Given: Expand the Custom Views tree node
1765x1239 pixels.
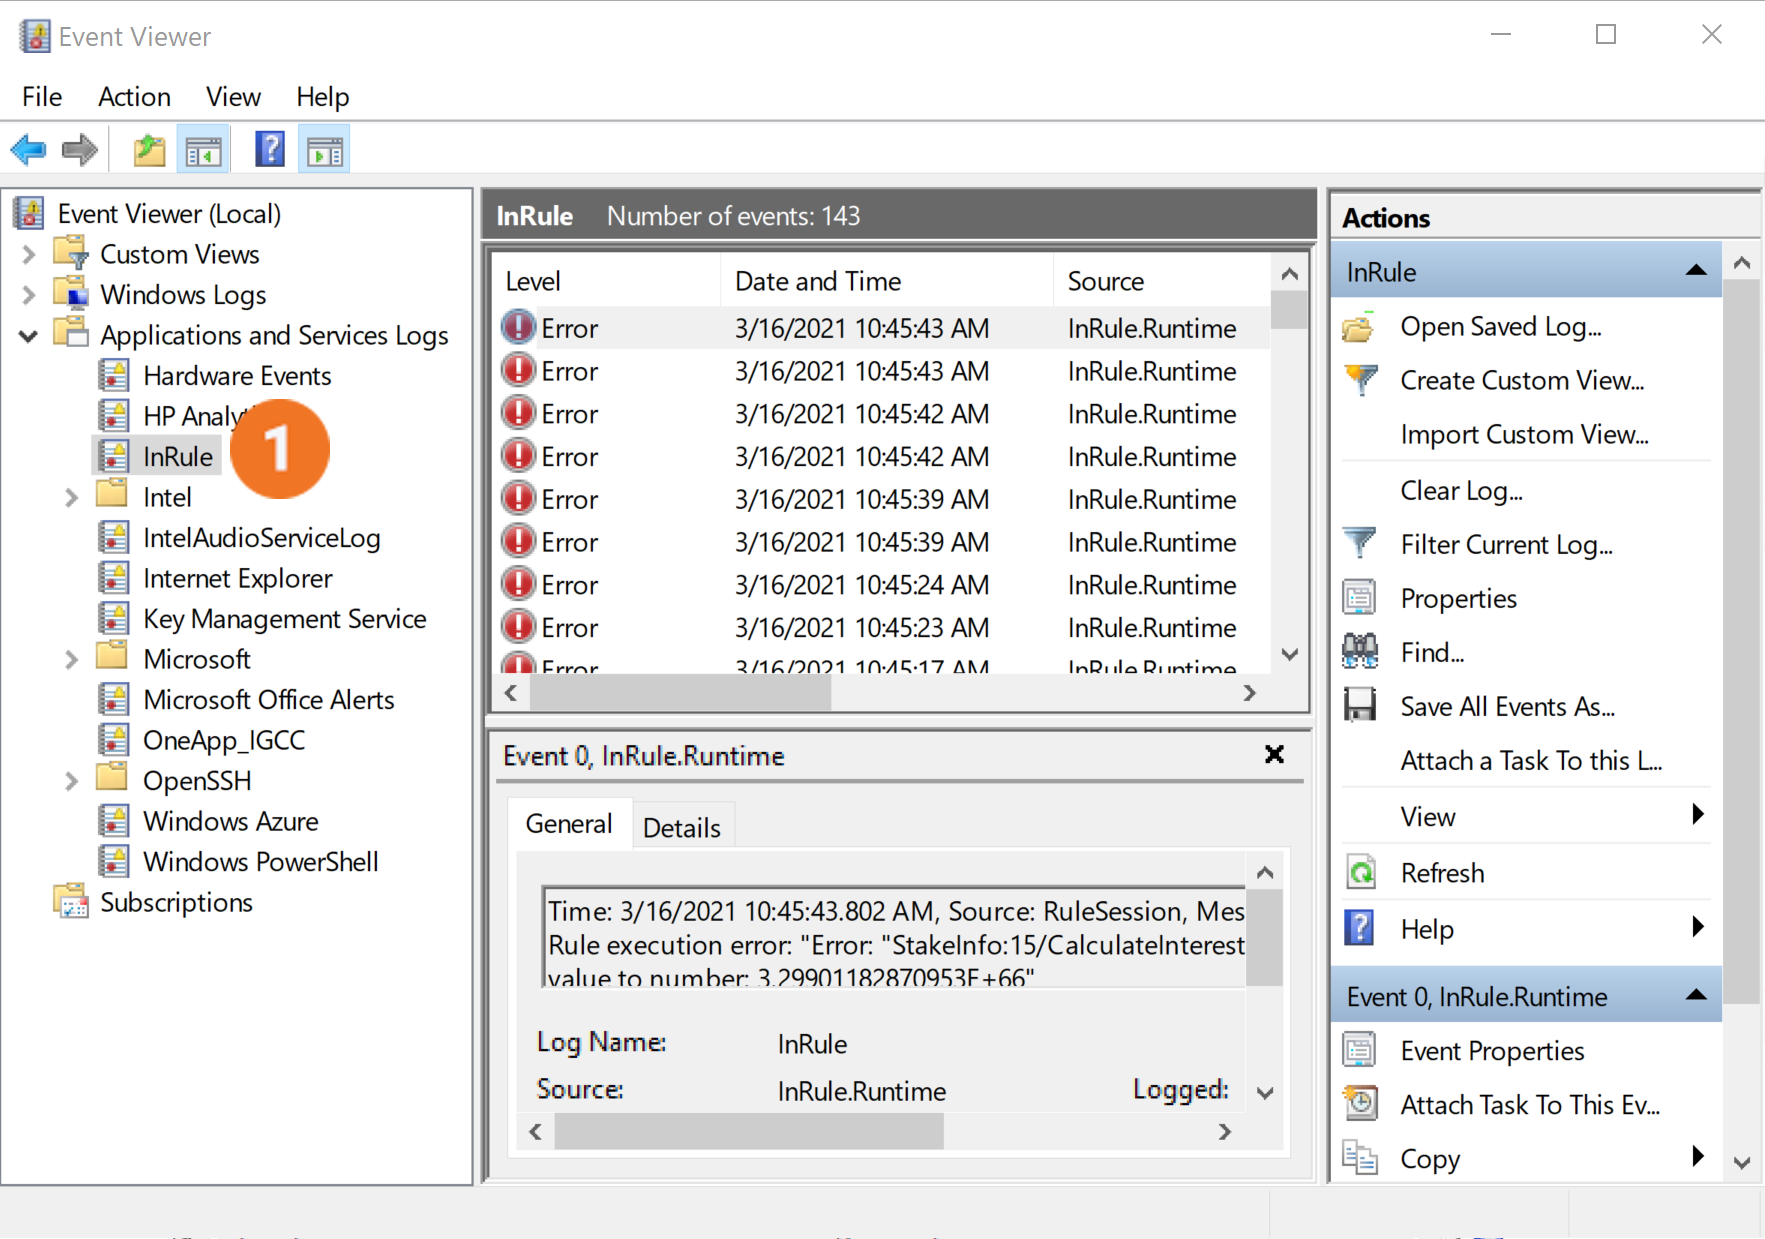Looking at the screenshot, I should [29, 255].
